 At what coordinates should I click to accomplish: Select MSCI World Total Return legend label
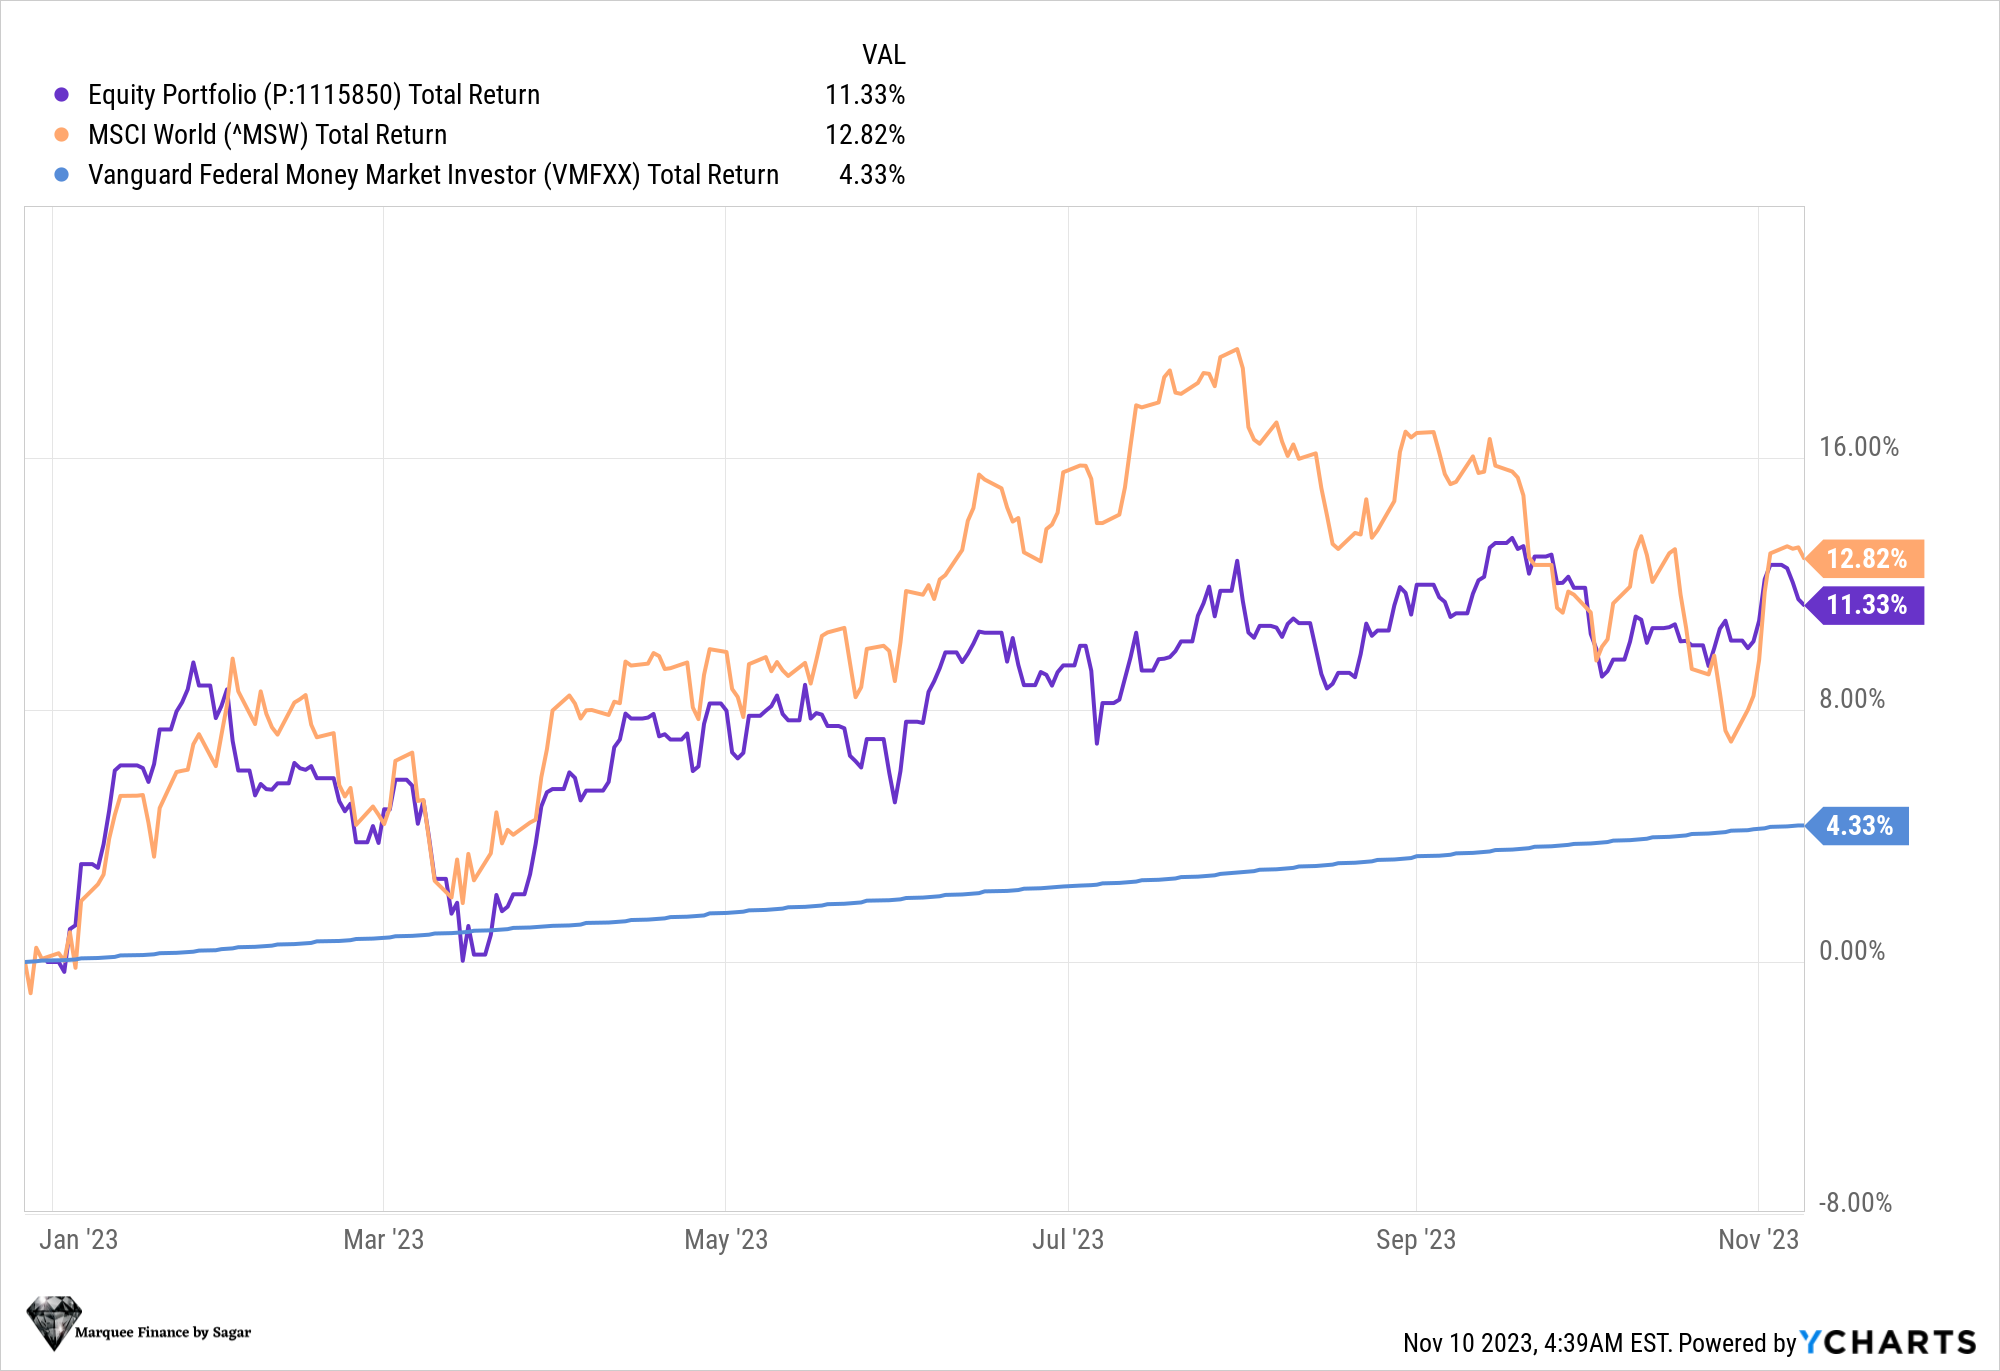pos(267,135)
